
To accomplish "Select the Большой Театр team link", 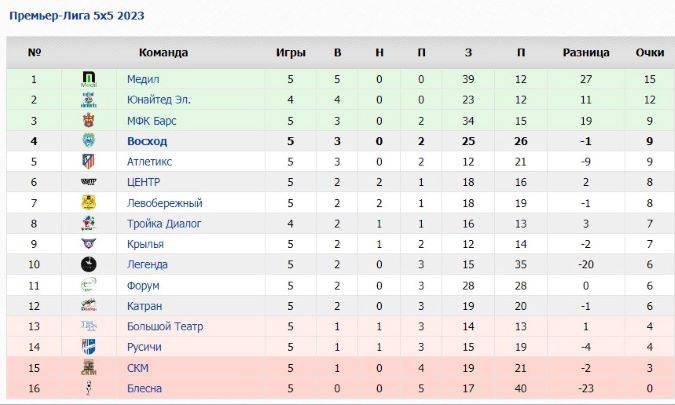I will (x=165, y=326).
